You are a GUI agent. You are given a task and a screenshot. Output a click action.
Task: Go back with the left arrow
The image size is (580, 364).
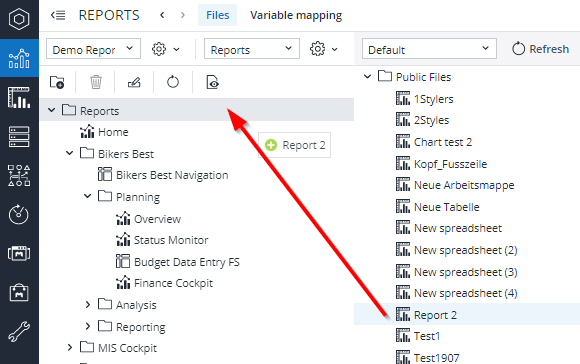point(162,15)
